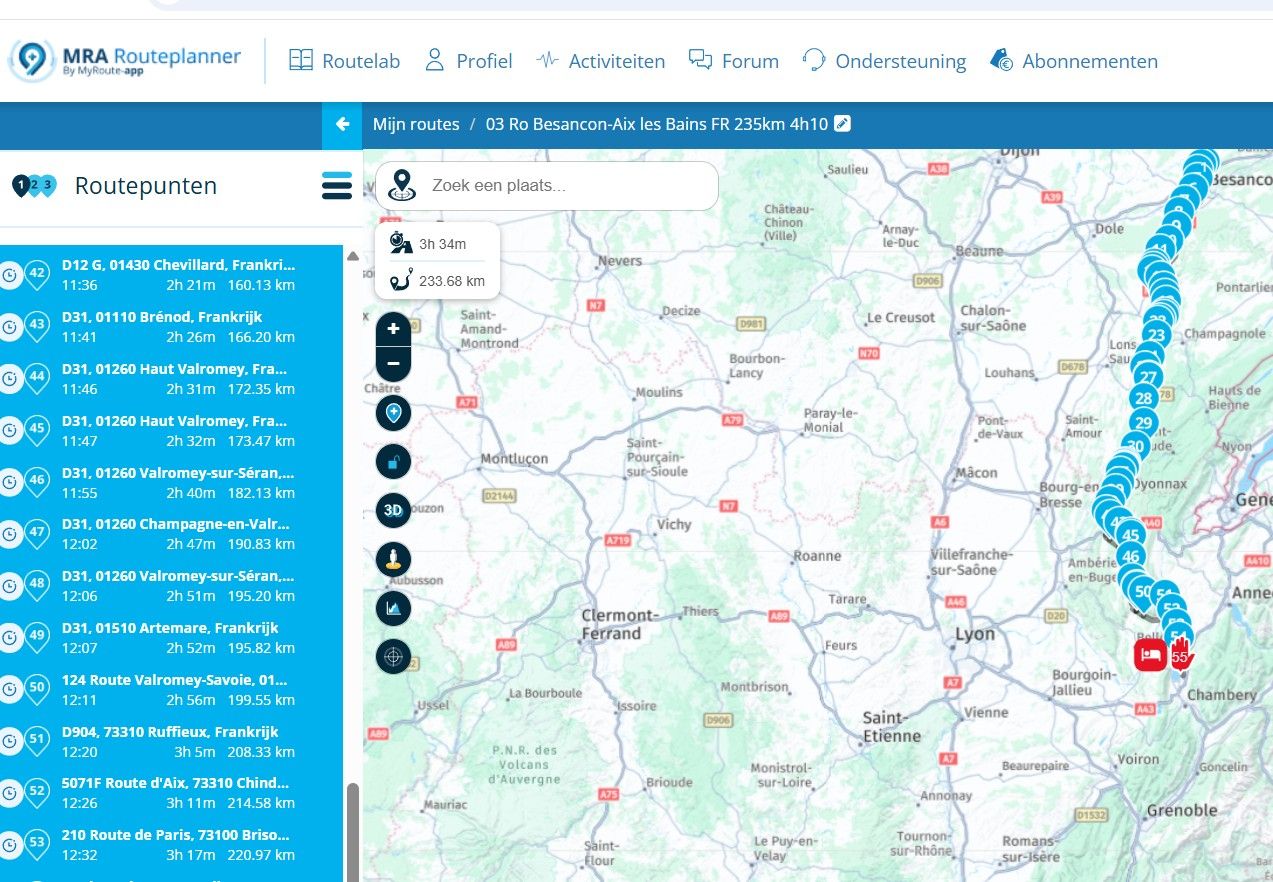Click map waypoint marker 46
This screenshot has height=882, width=1273.
pyautogui.click(x=1130, y=557)
